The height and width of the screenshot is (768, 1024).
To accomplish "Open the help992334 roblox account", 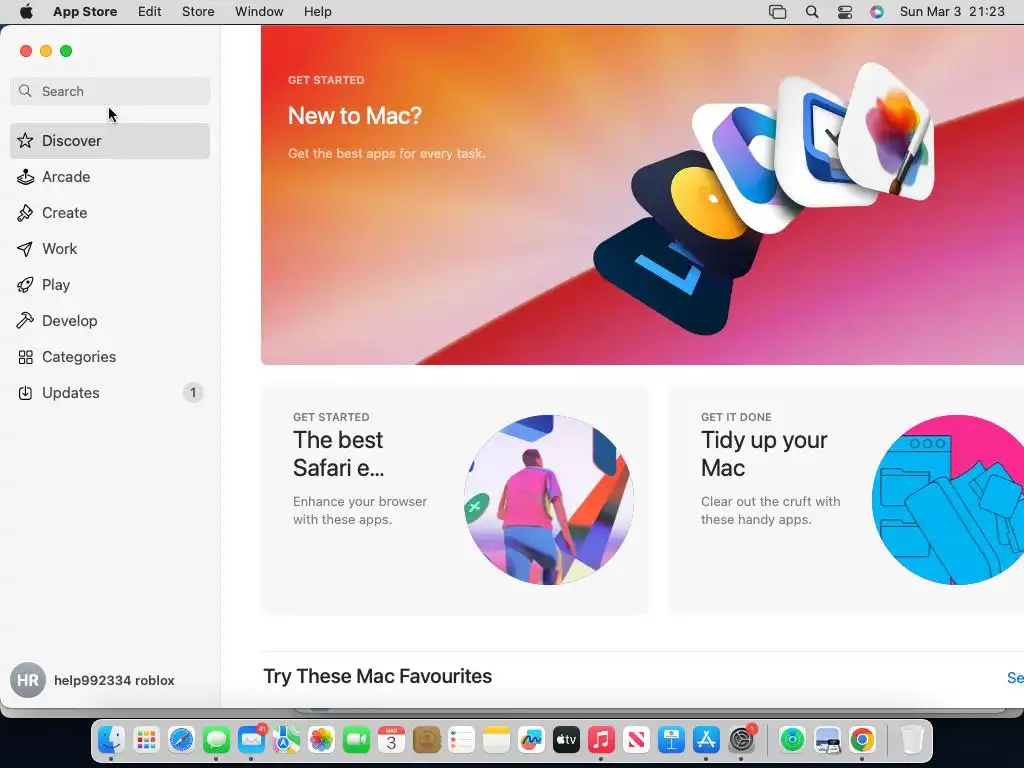I will tap(93, 680).
